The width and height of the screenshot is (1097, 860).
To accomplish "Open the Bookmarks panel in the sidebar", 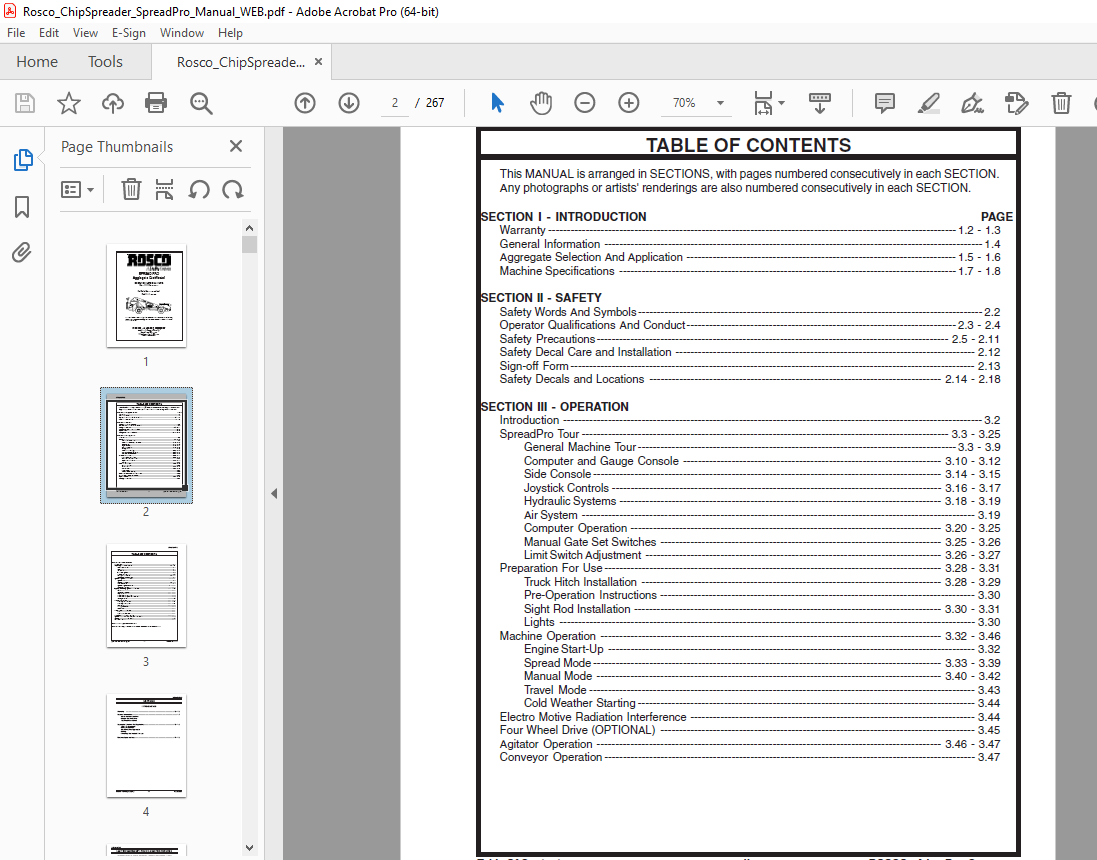I will (22, 207).
